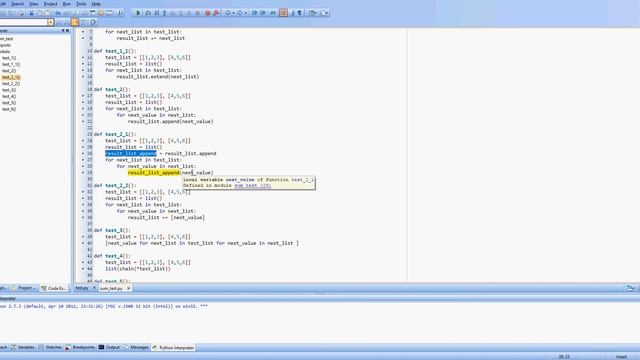This screenshot has height=360, width=640.
Task: Click code 'list(chain(*test_list))'
Action: [x=138, y=269]
